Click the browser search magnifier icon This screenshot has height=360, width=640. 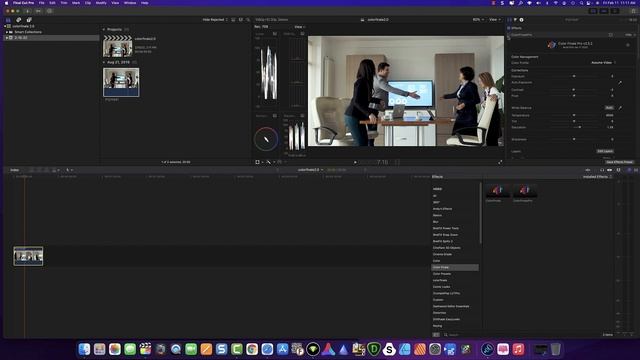248,20
